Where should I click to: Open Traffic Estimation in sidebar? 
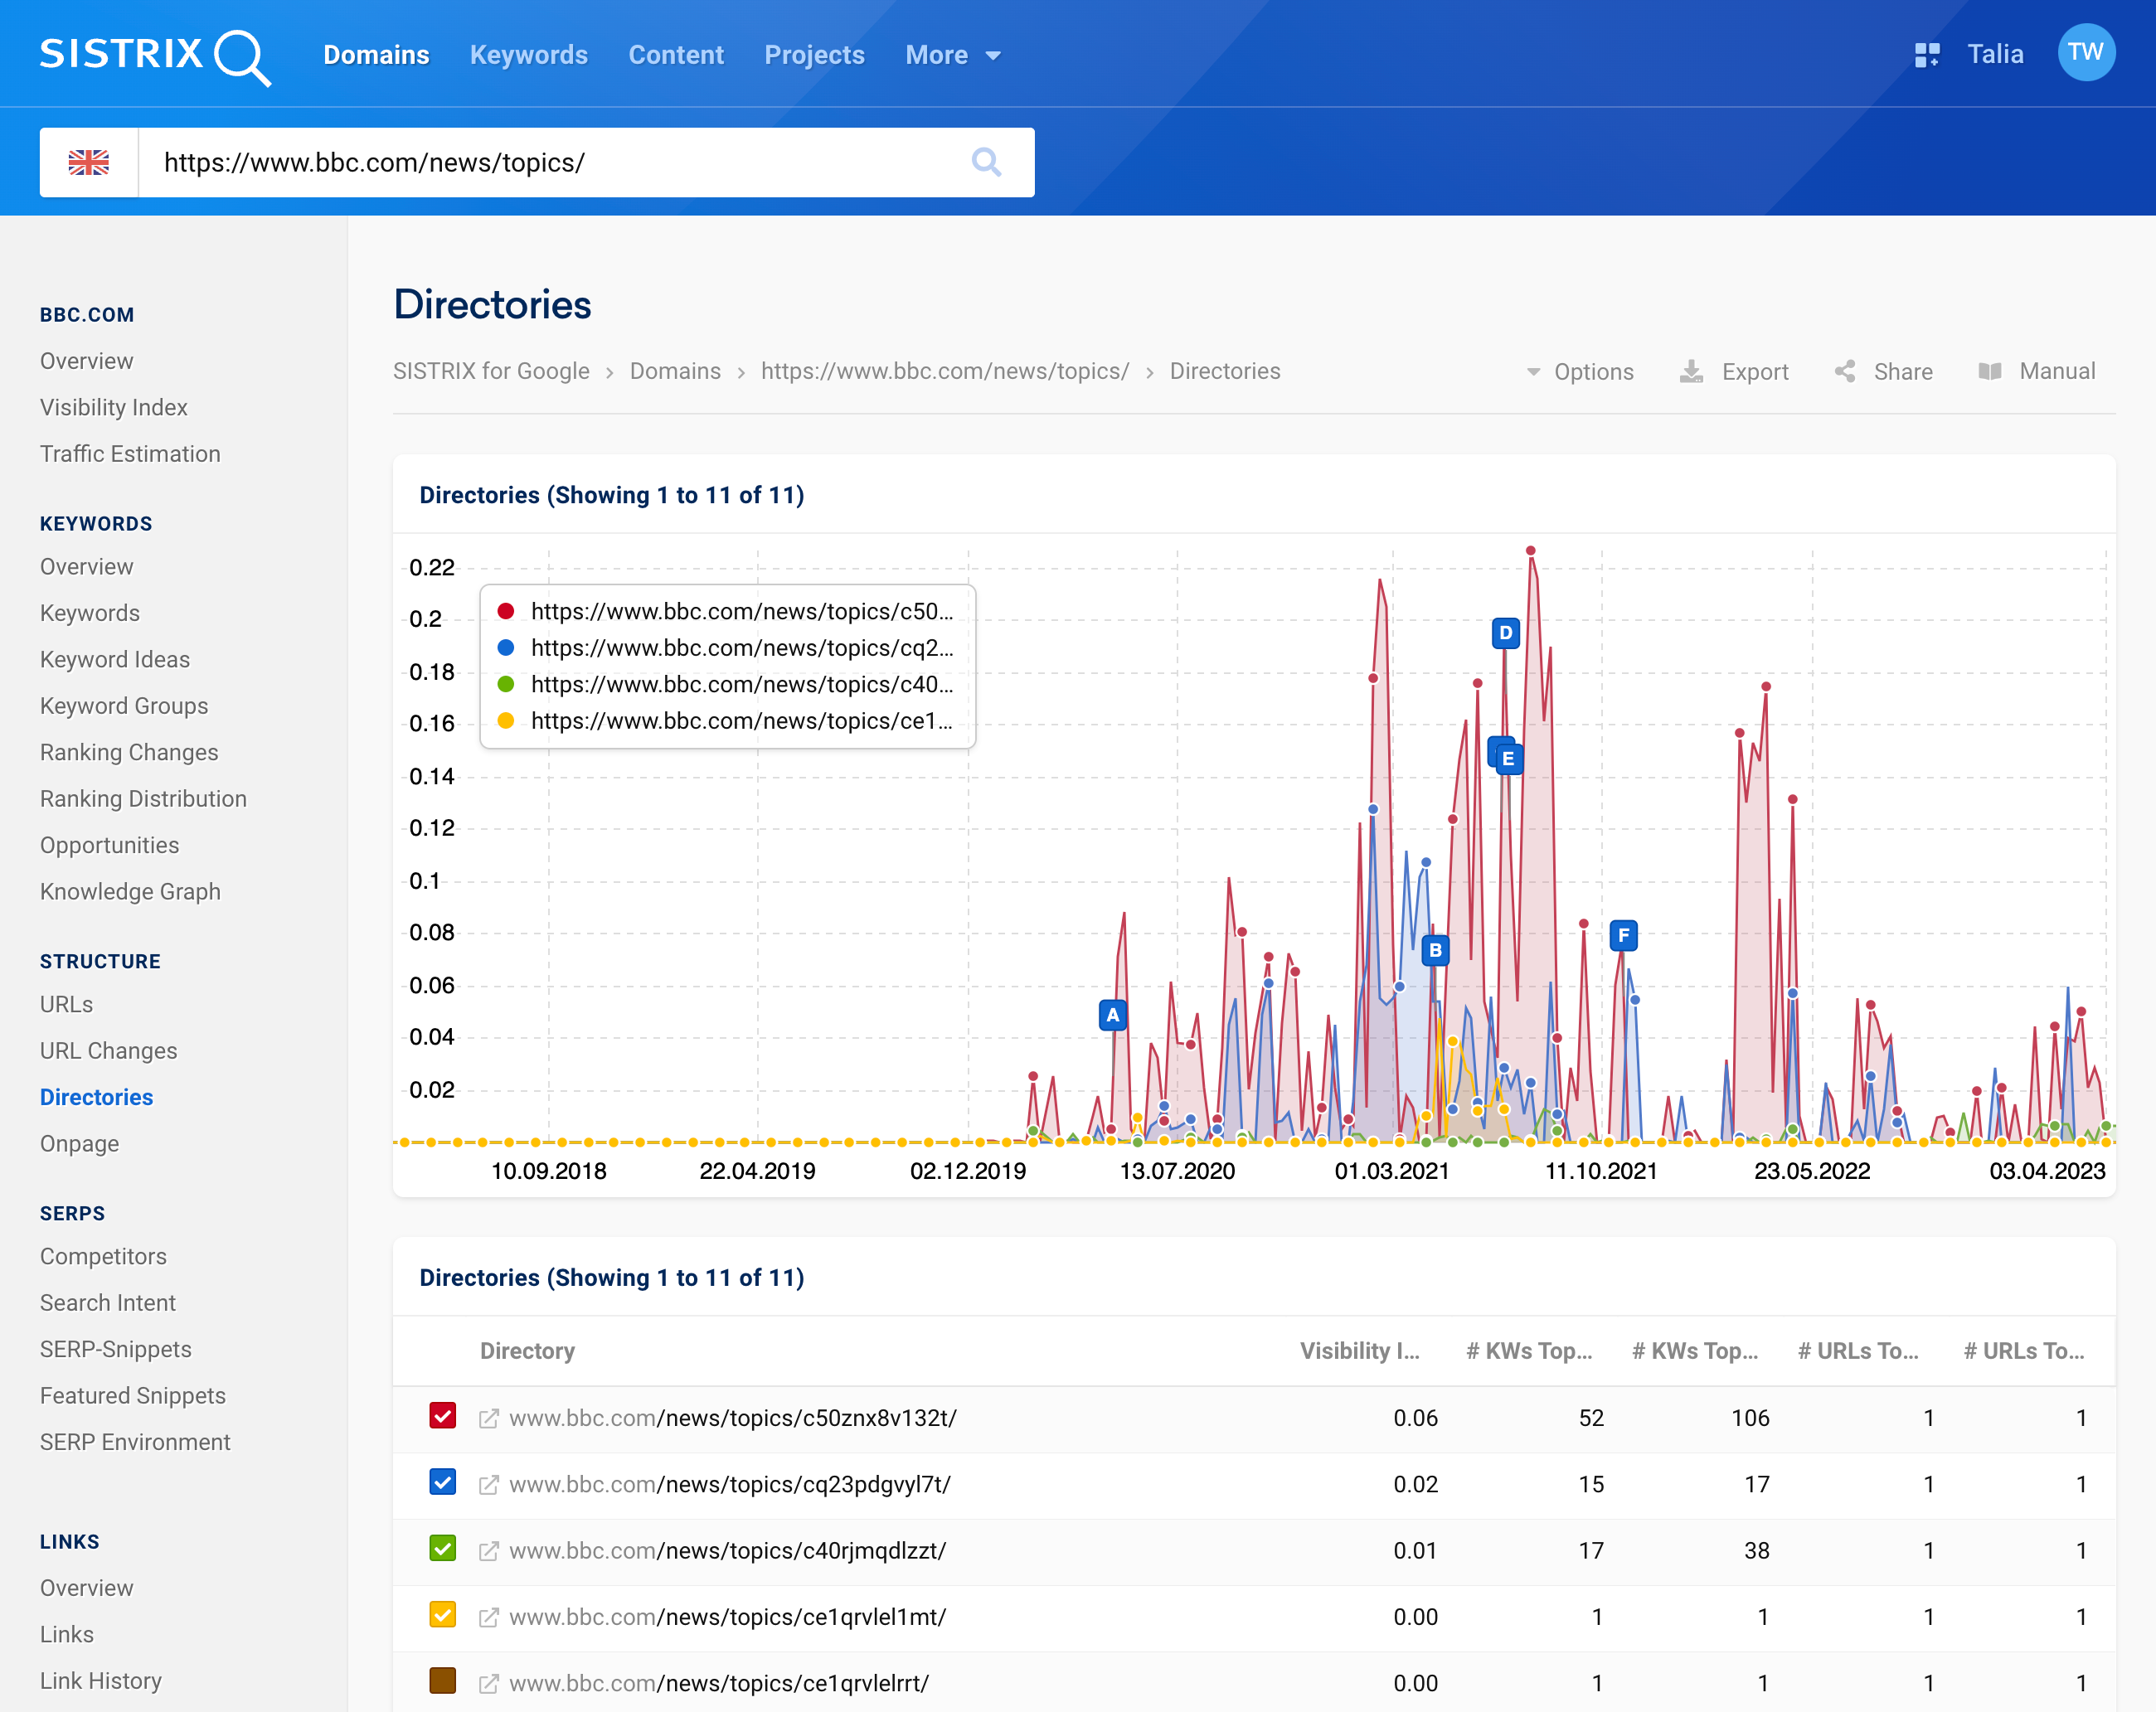point(130,454)
